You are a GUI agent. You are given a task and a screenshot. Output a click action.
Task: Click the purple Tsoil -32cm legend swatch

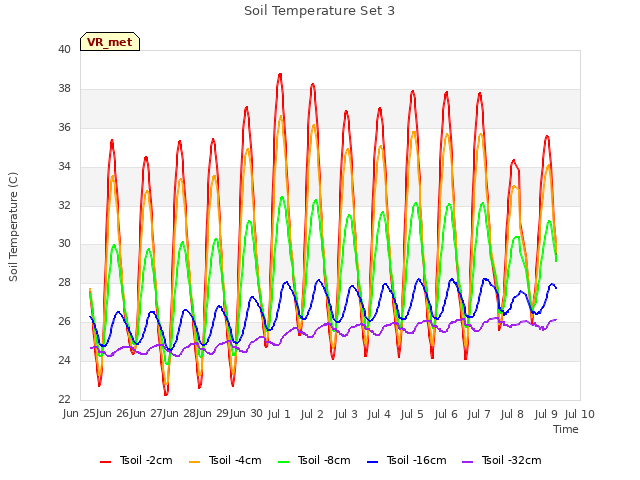point(467,461)
